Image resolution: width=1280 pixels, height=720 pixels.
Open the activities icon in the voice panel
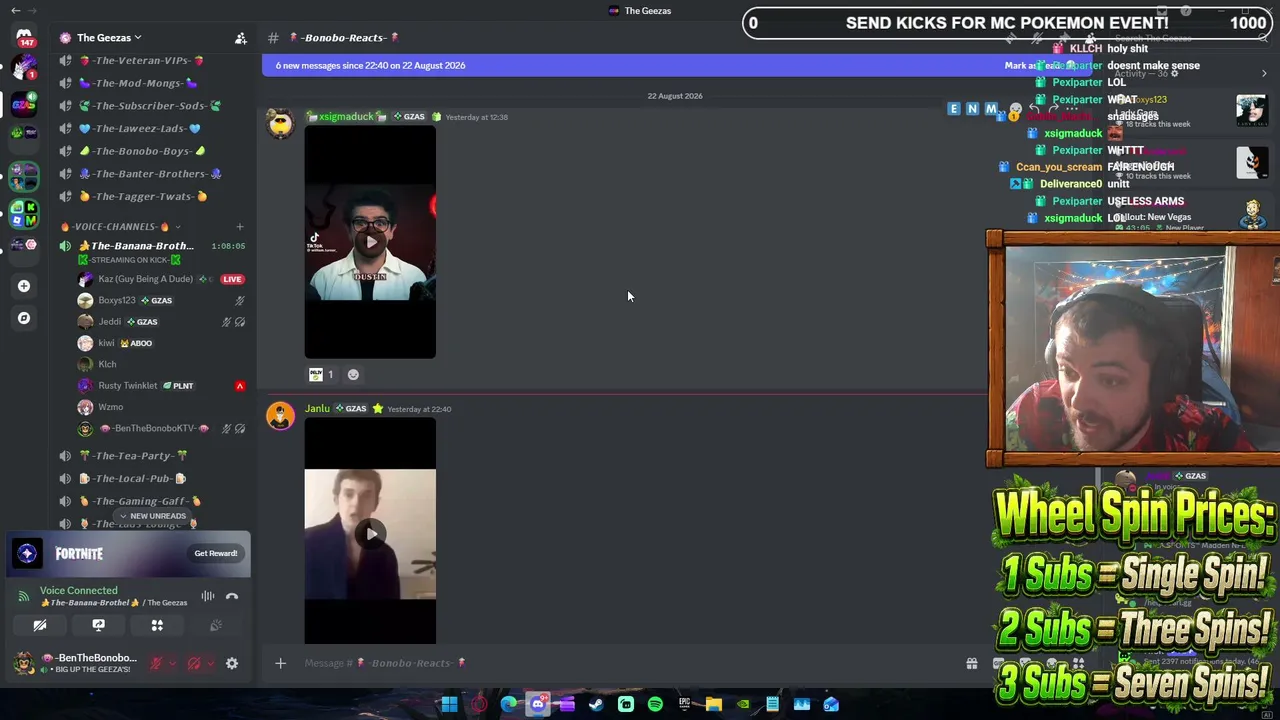pyautogui.click(x=157, y=625)
